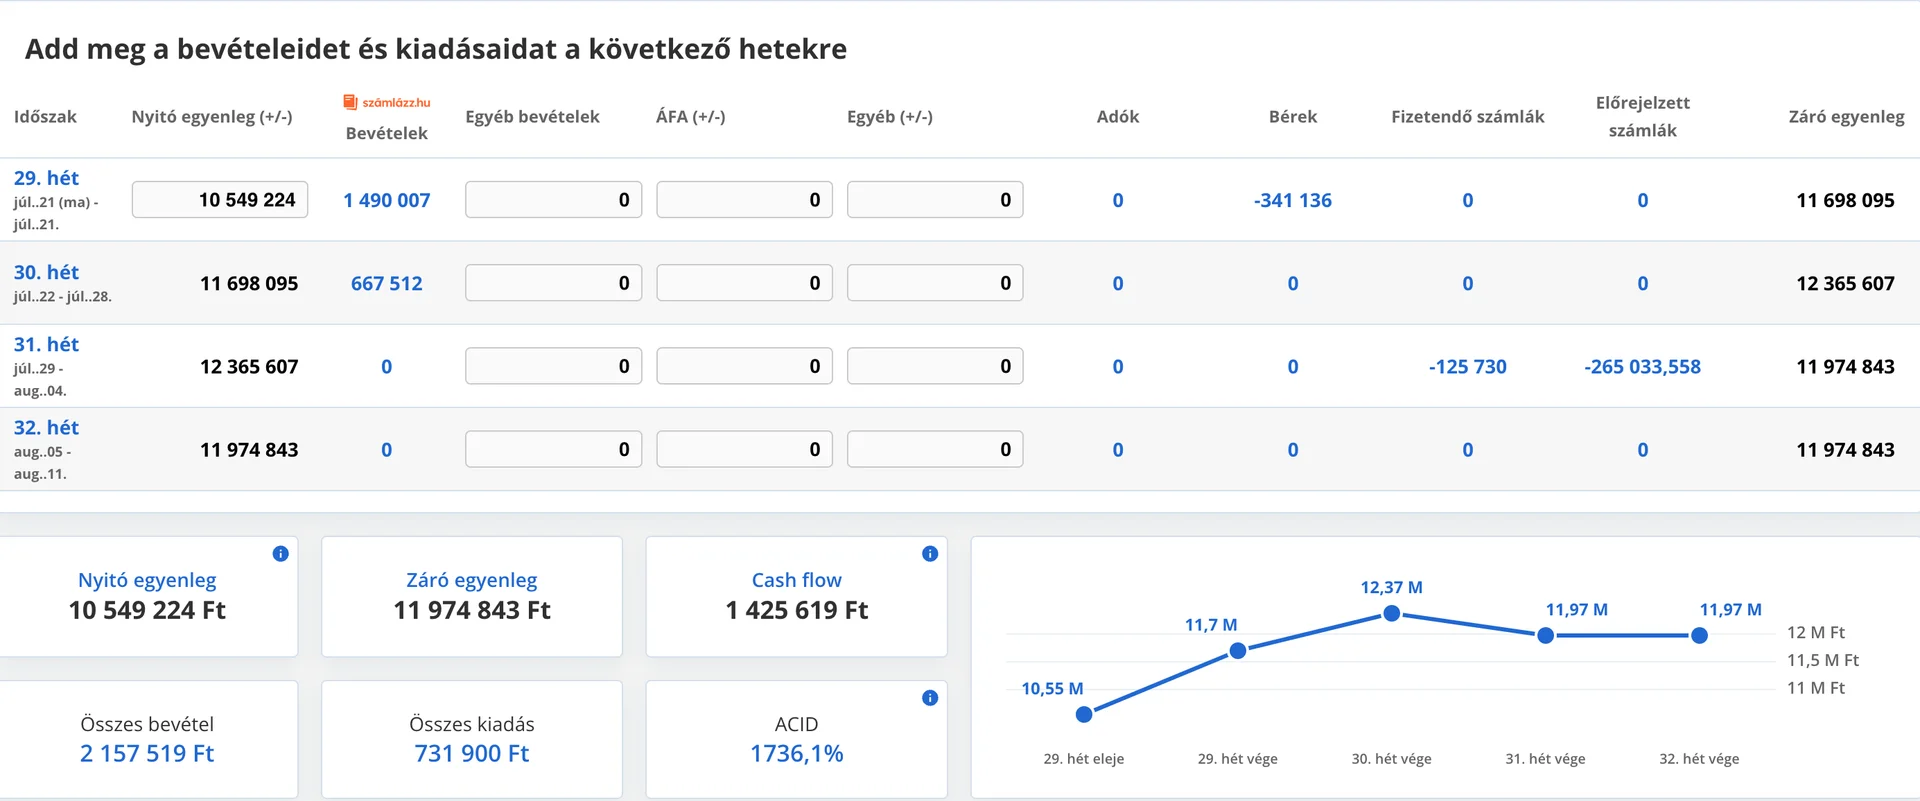Click Egyéb bevételek field in 31. hét row
The image size is (1920, 801).
tap(553, 366)
